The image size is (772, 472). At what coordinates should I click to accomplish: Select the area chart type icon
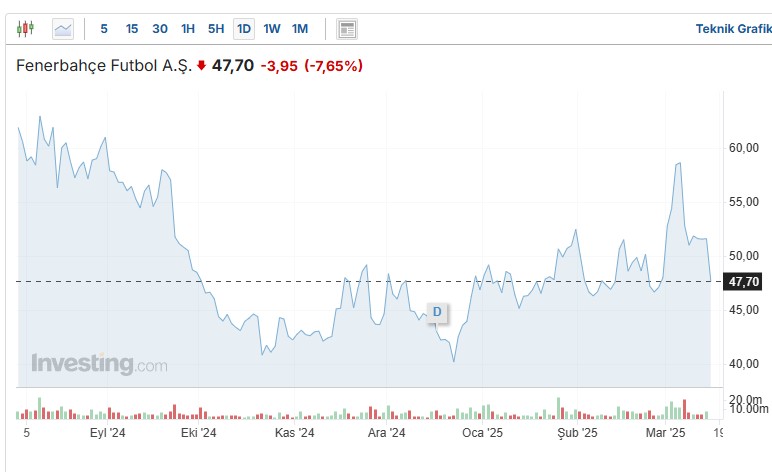click(63, 29)
